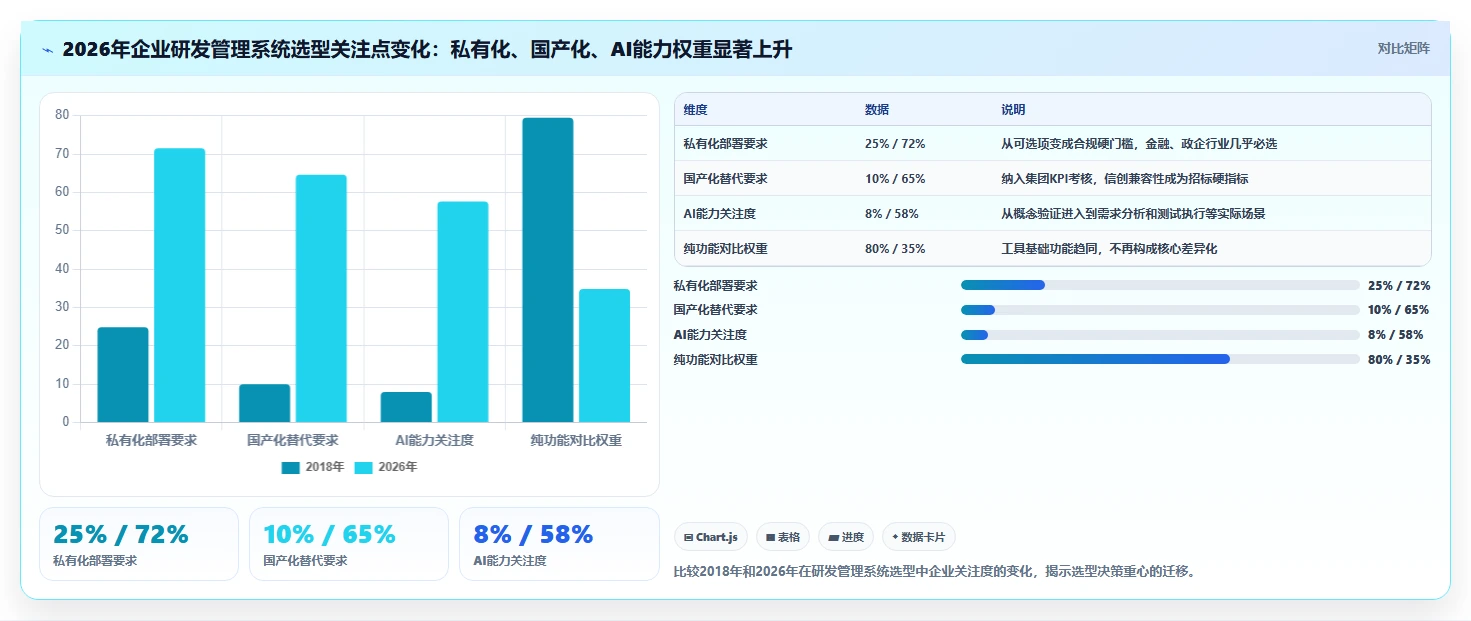The width and height of the screenshot is (1471, 621).
Task: Click the 10% / 65% data card
Action: point(349,544)
